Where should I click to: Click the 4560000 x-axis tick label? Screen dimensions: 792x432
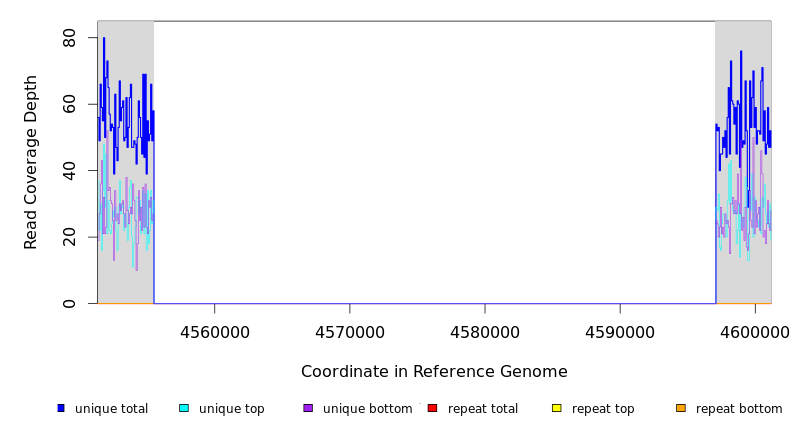pos(214,332)
